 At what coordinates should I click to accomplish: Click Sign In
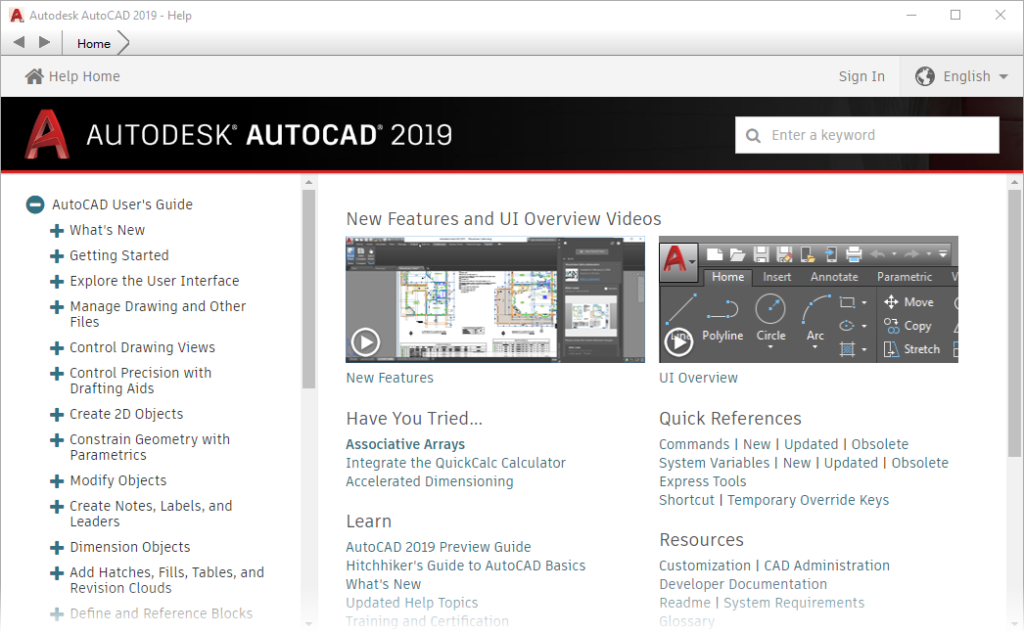pos(861,75)
